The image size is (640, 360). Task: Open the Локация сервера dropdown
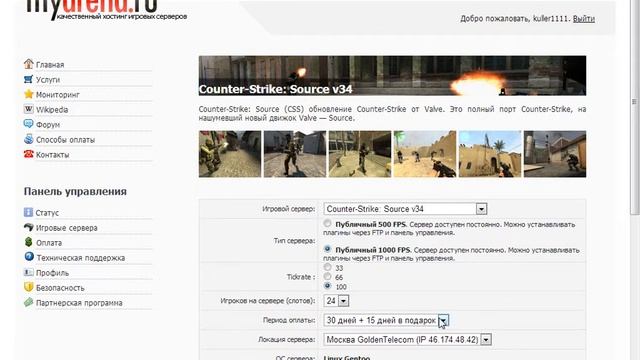(407, 340)
